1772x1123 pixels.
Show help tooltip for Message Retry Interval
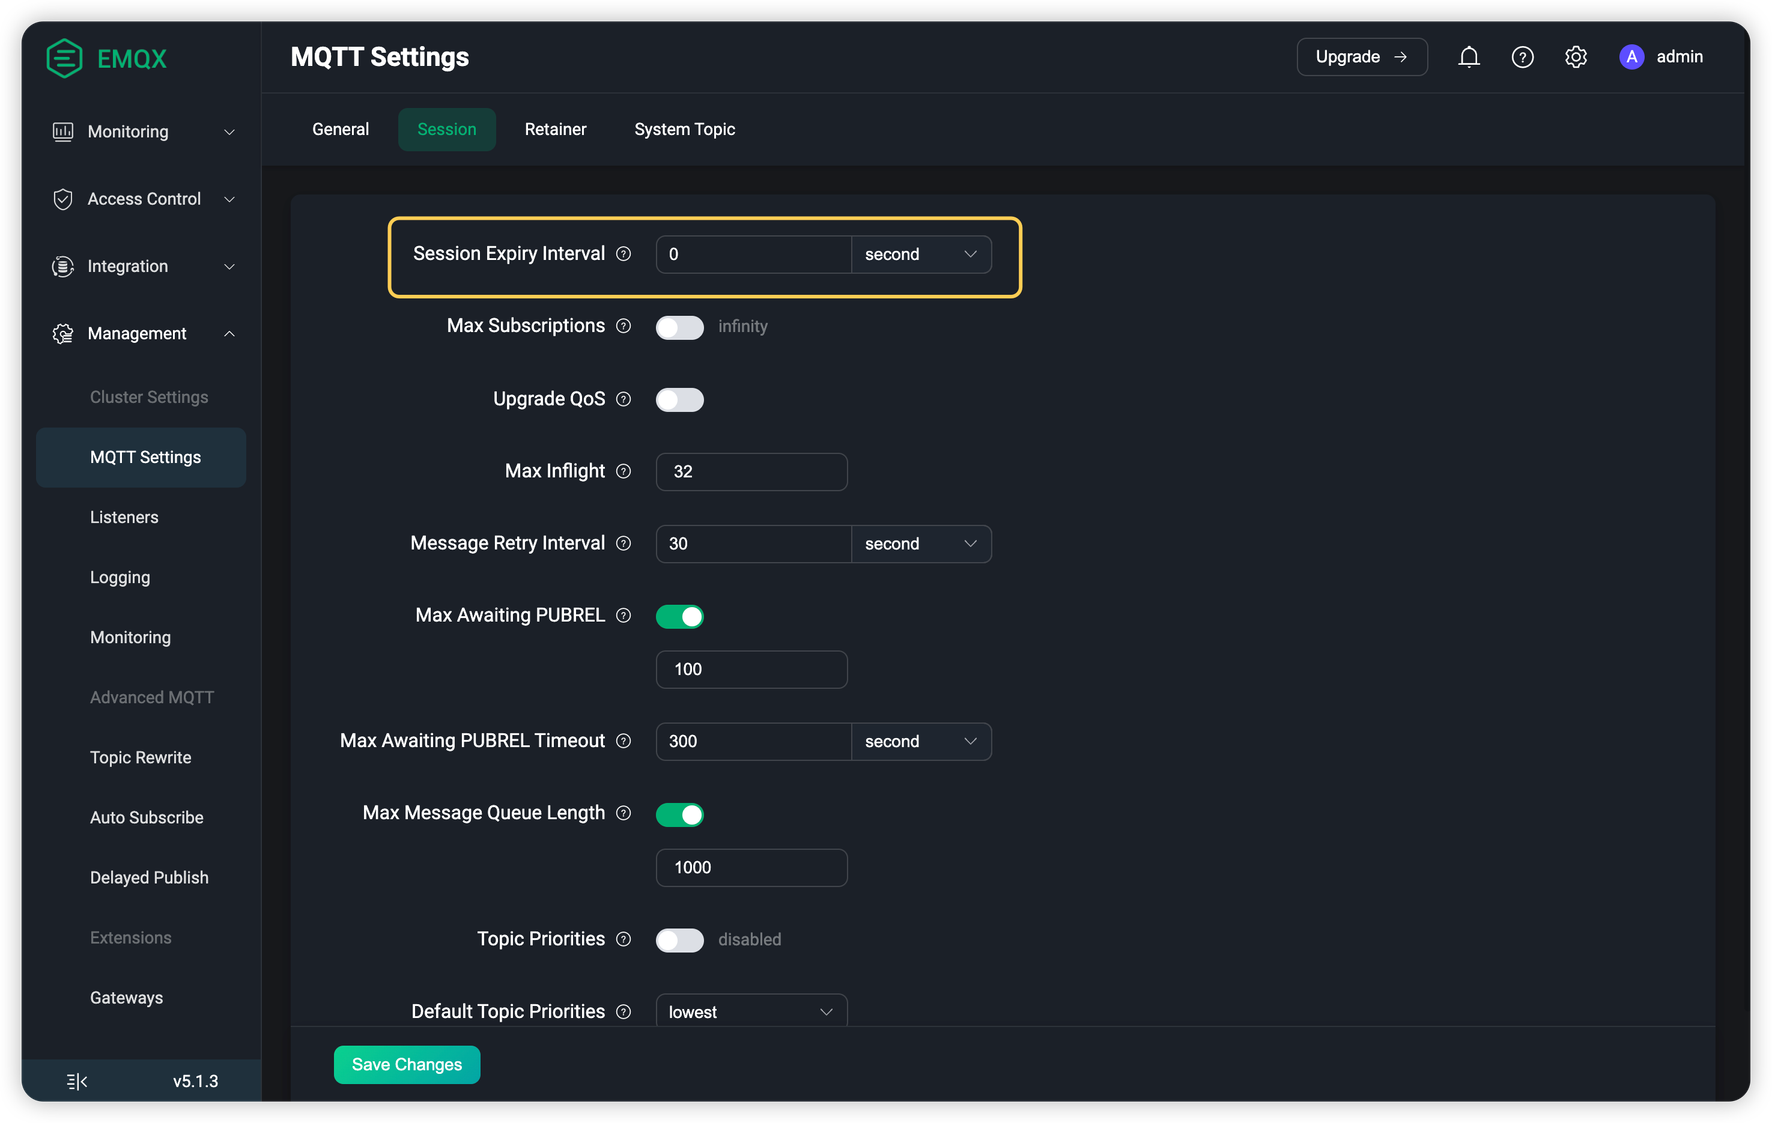tap(623, 543)
